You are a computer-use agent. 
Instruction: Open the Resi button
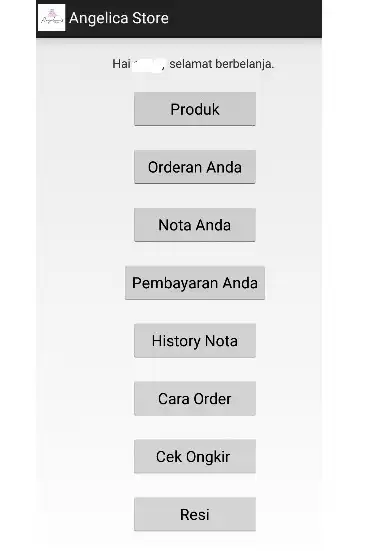coord(195,514)
